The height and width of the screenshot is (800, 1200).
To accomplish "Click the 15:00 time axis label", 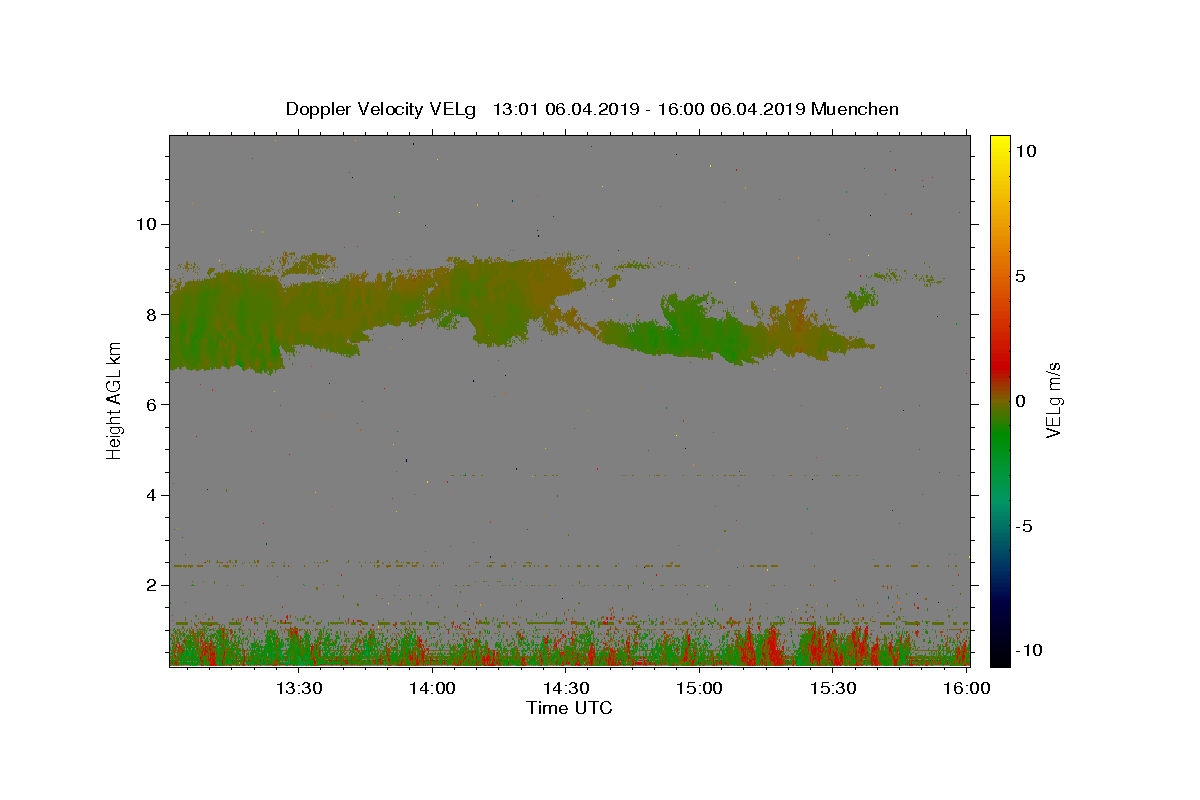I will click(x=700, y=688).
